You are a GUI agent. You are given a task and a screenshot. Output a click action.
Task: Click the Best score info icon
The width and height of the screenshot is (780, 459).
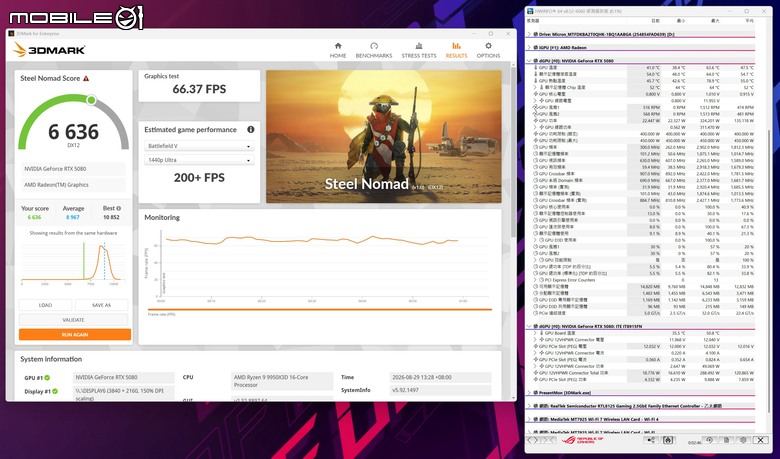coord(118,208)
